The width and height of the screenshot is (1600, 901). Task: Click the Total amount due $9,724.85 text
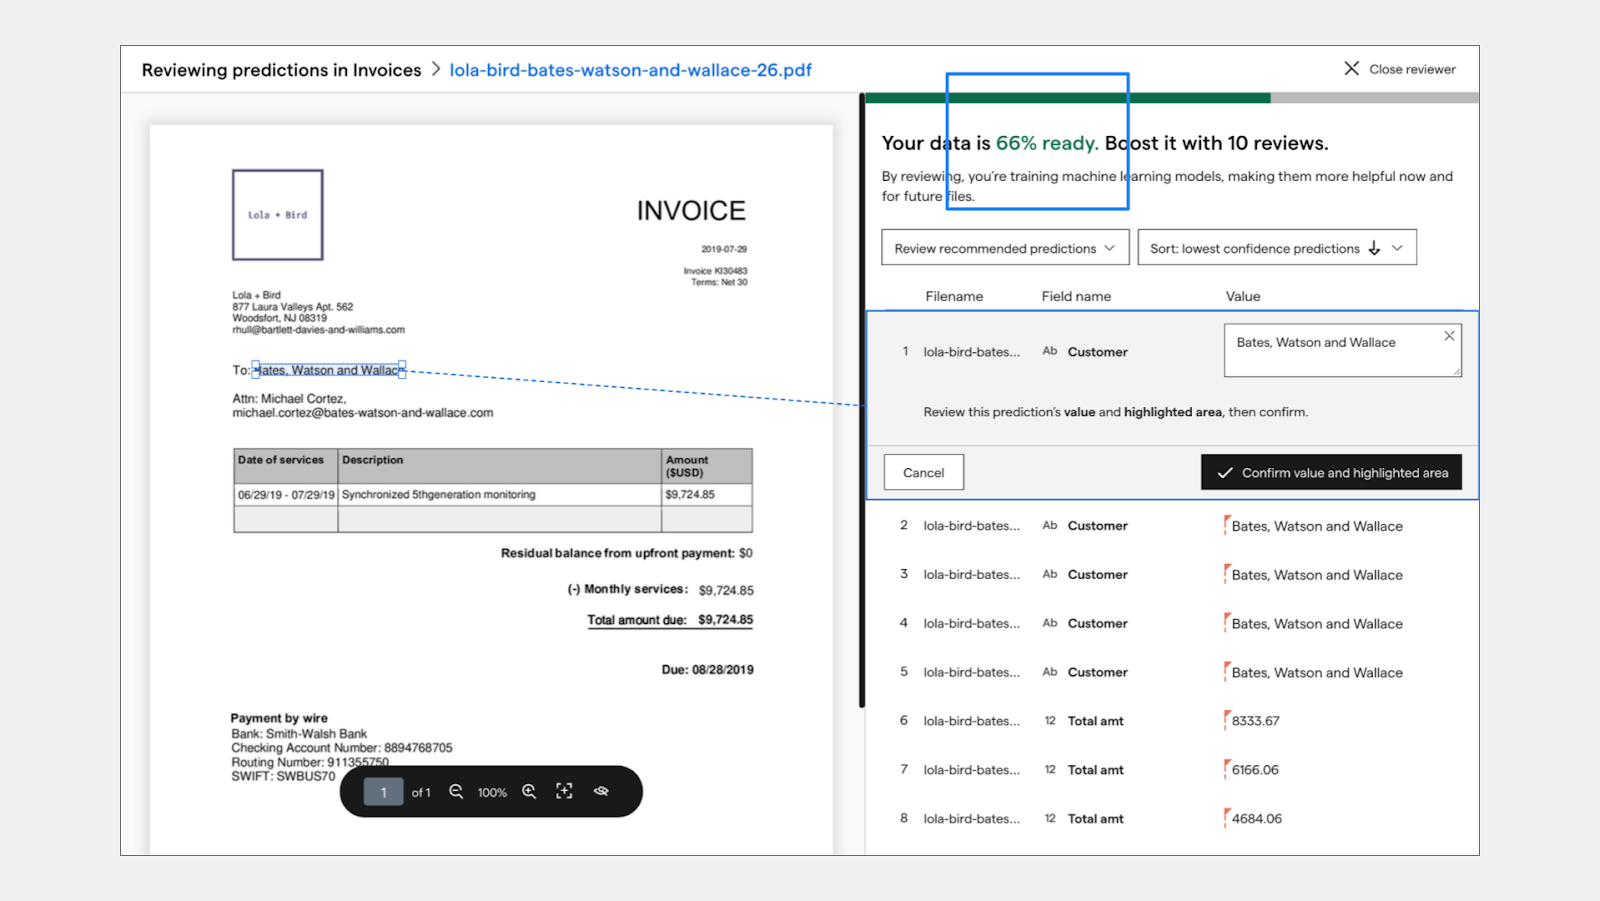[670, 620]
